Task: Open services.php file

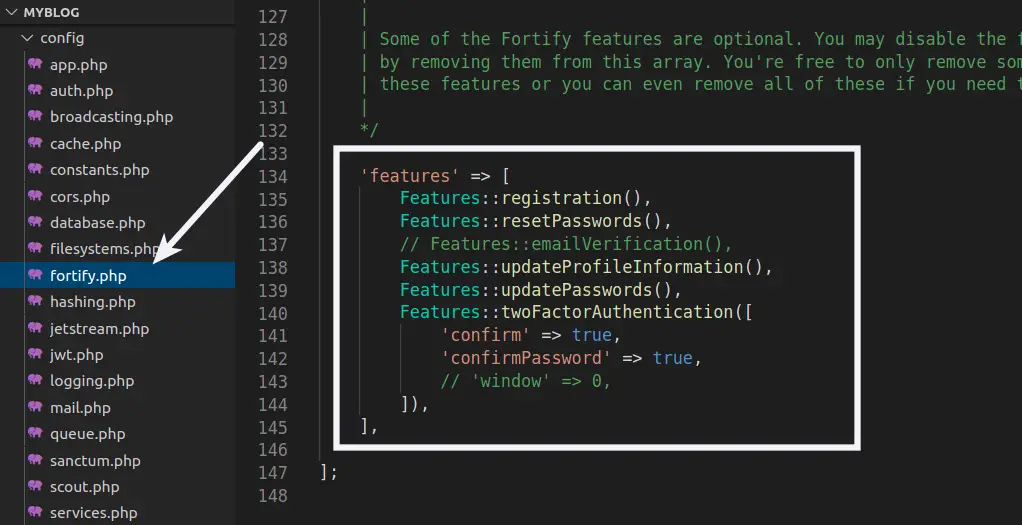Action: [x=93, y=513]
